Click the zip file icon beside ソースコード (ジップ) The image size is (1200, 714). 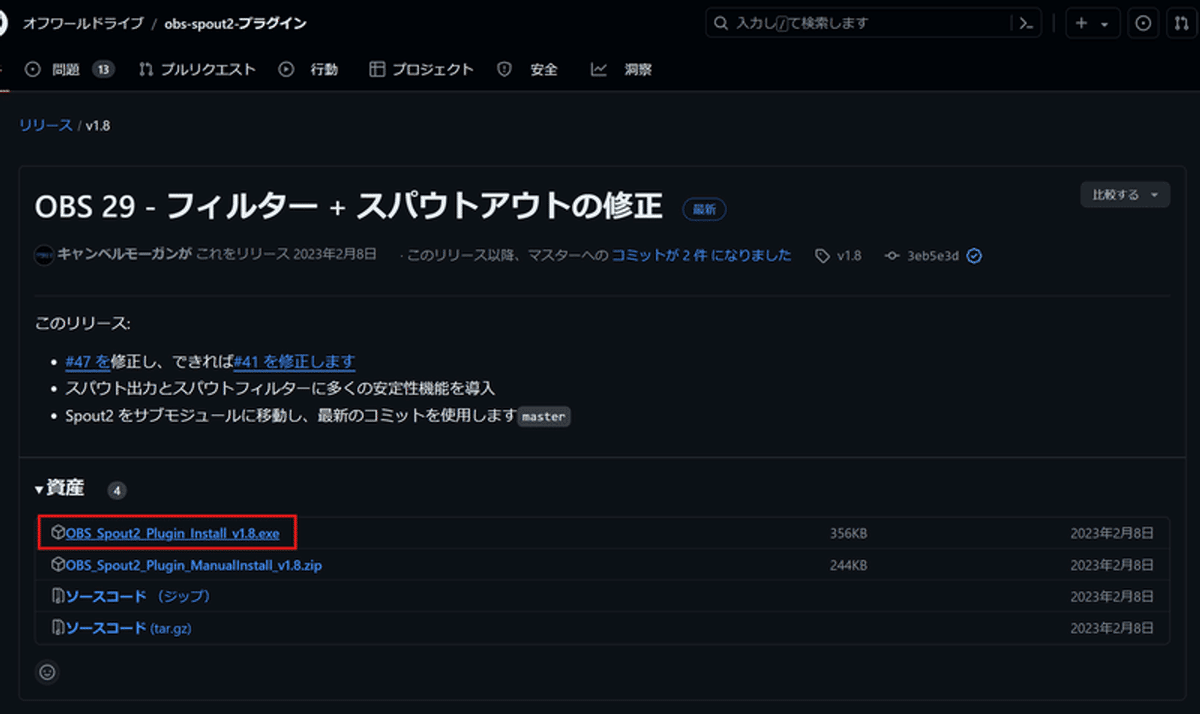point(58,596)
